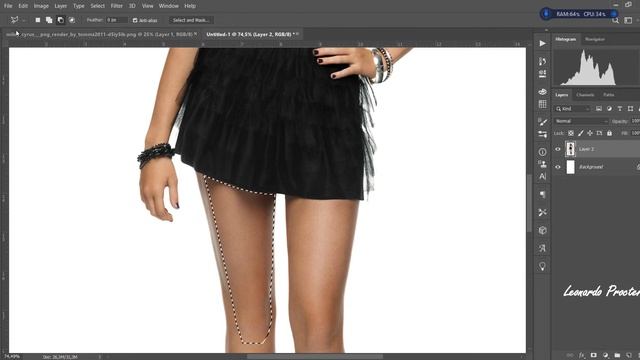
Task: Open the Glyphs panel icon
Action: pyautogui.click(x=542, y=248)
